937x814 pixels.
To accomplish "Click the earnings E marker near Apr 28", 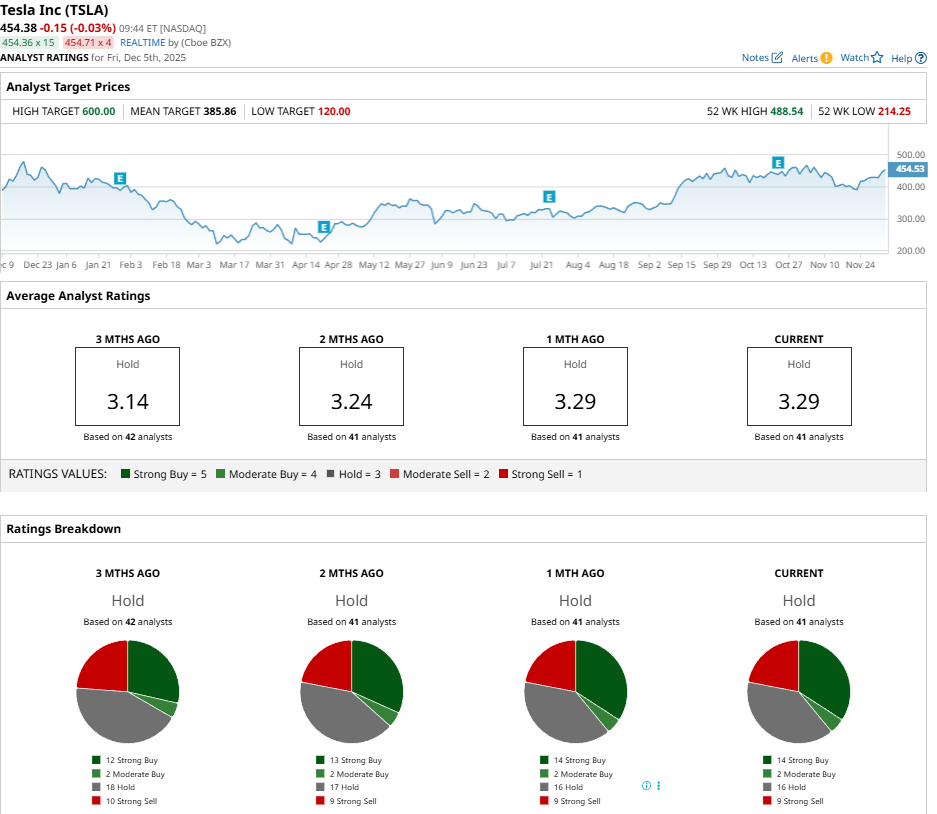I will tap(323, 227).
